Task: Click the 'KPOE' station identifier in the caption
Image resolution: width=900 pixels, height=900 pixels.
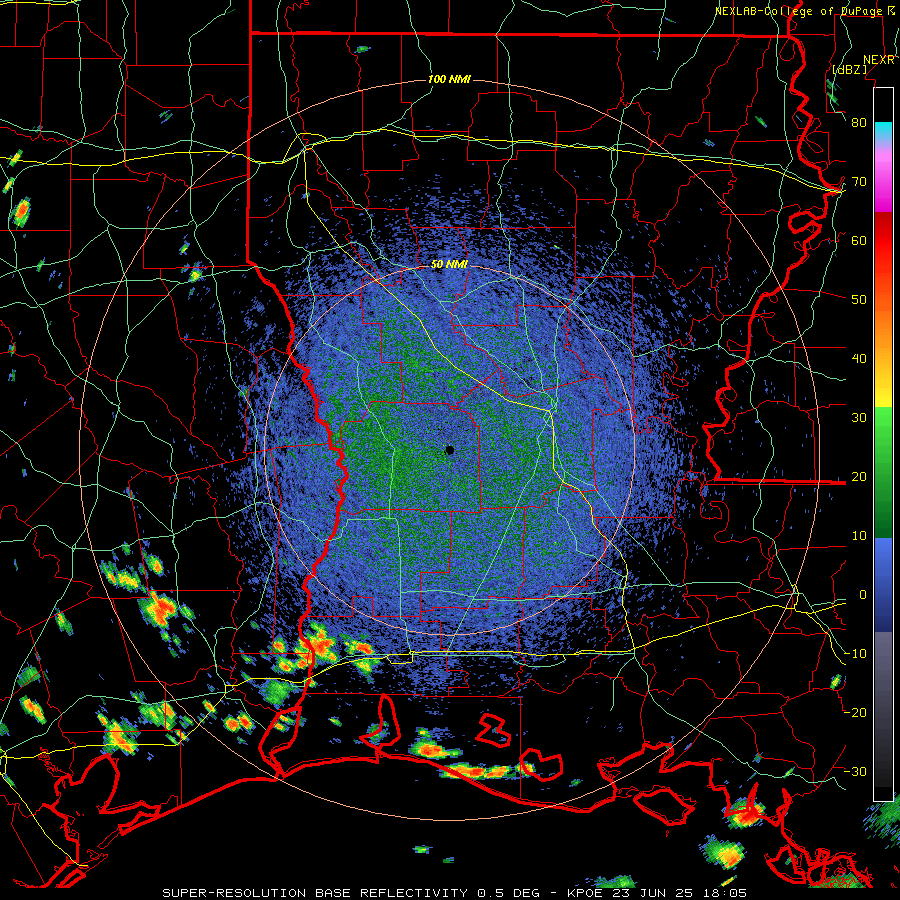Action: coord(587,893)
